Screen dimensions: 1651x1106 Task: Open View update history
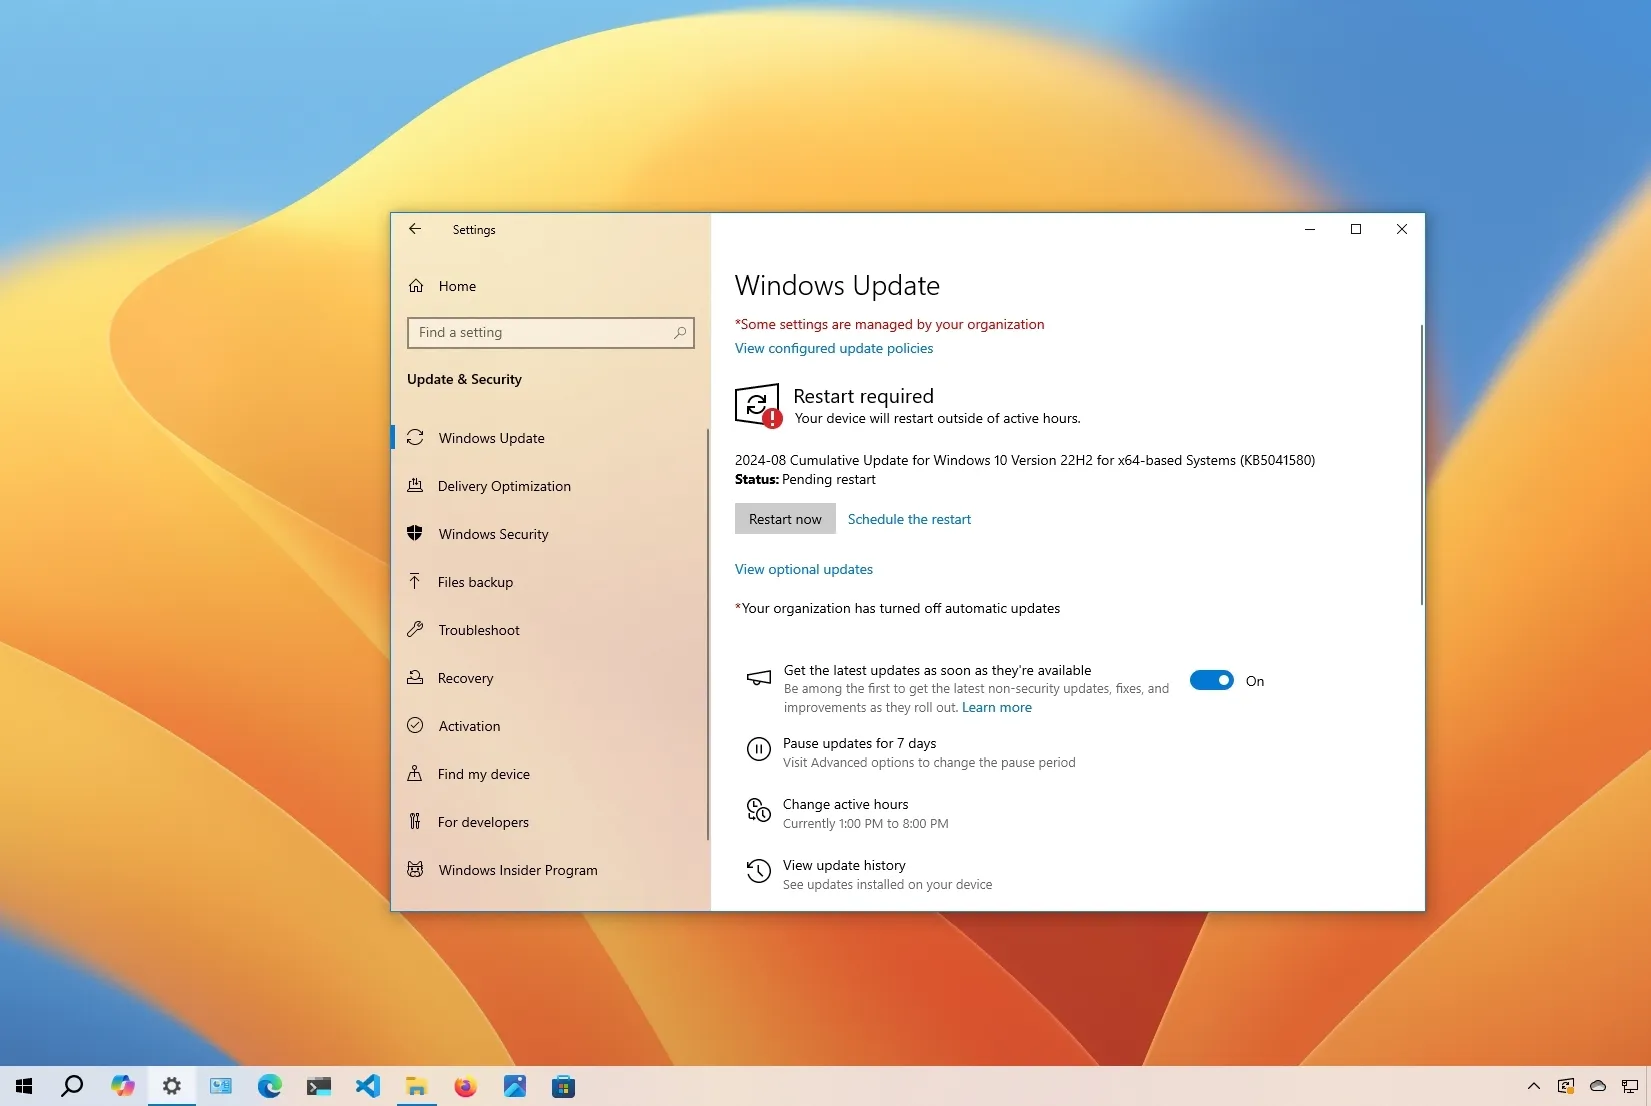coord(844,865)
